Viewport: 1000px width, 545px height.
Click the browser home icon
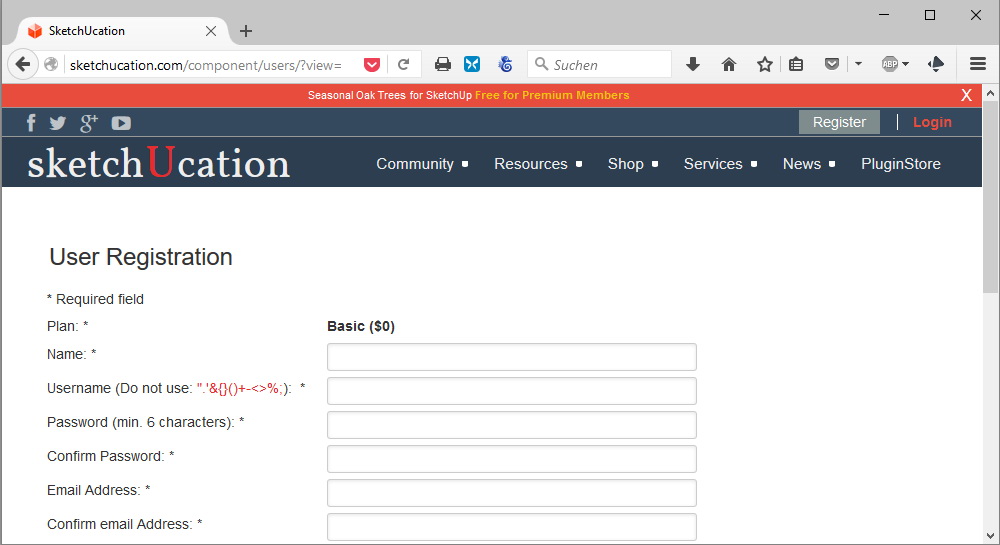729,64
